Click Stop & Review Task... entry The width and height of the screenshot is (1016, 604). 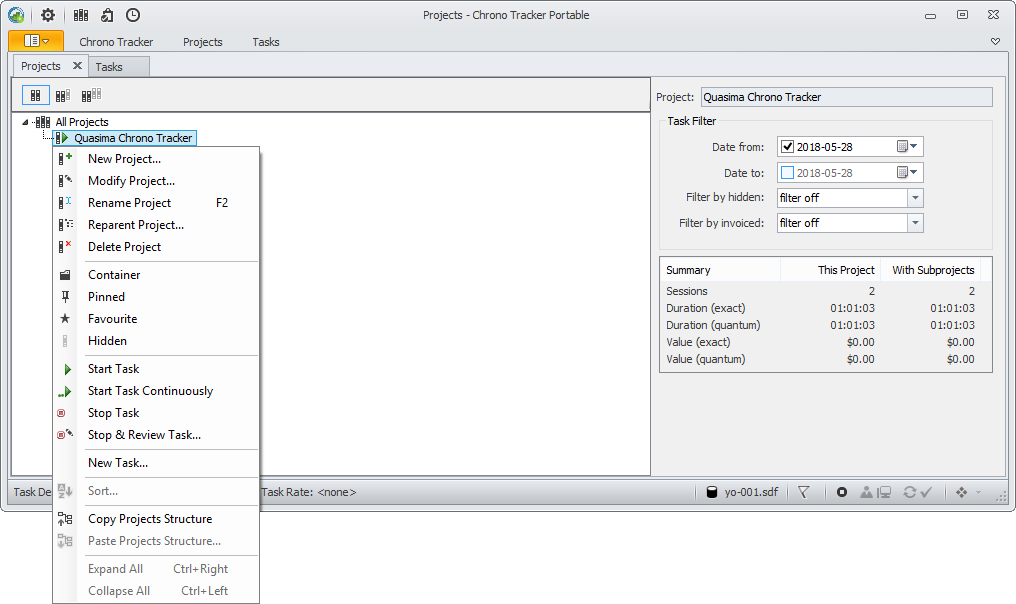pos(156,435)
